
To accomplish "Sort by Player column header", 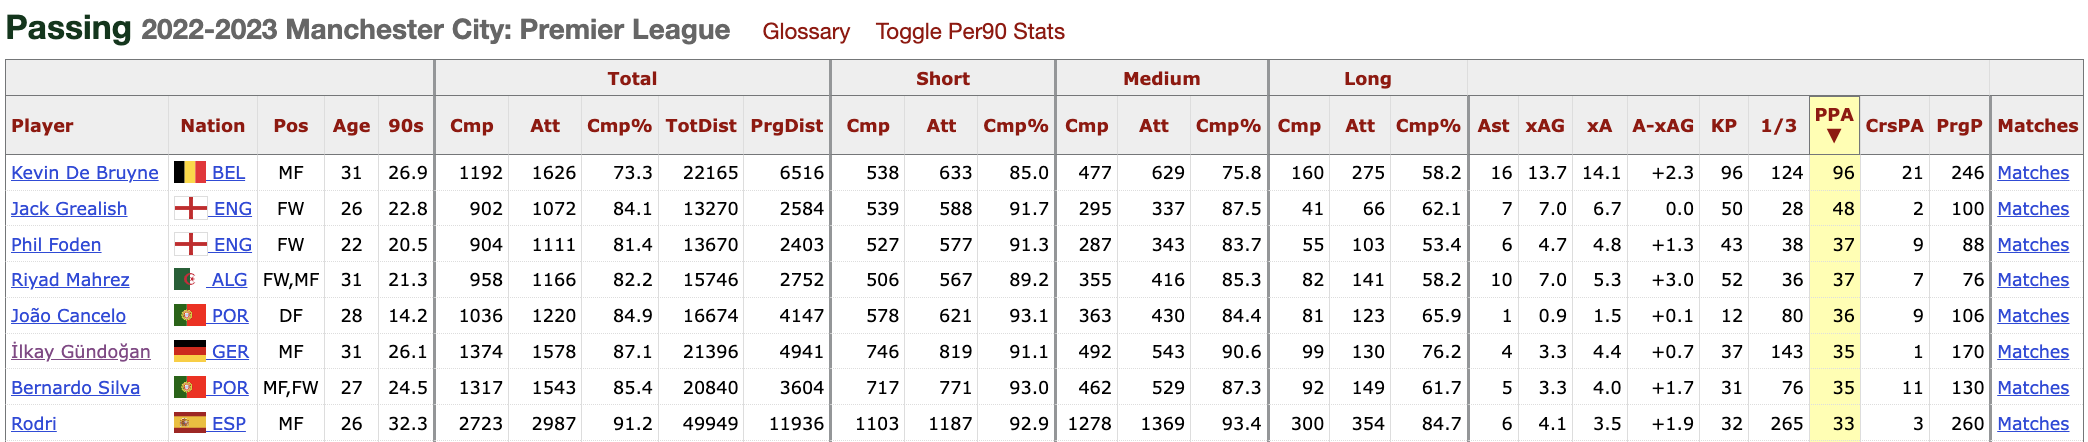I will (x=42, y=126).
